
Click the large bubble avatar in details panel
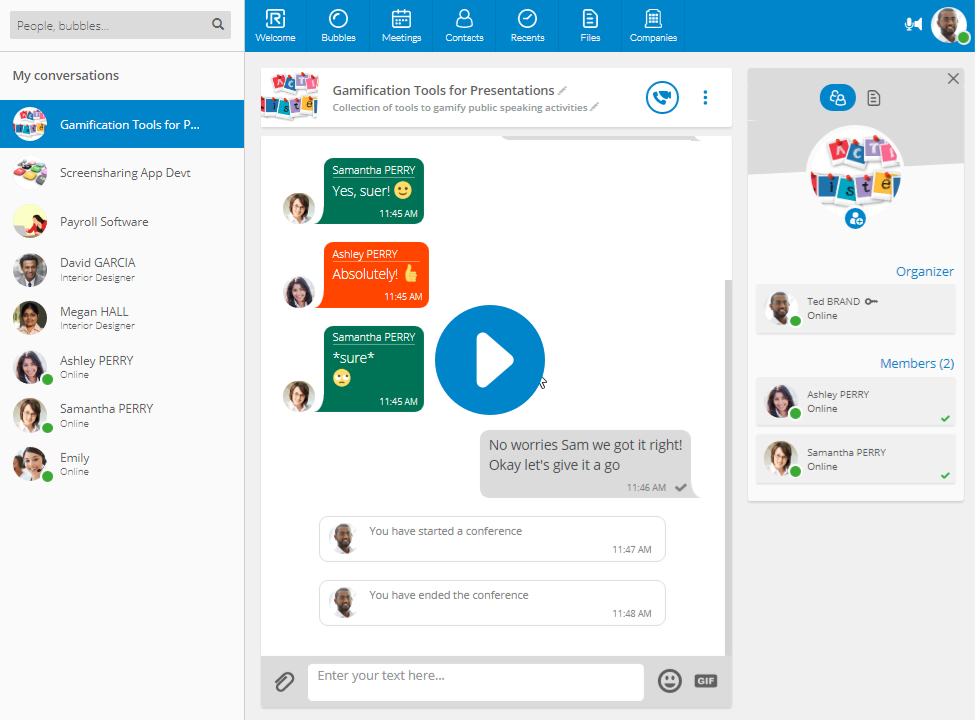(x=855, y=174)
